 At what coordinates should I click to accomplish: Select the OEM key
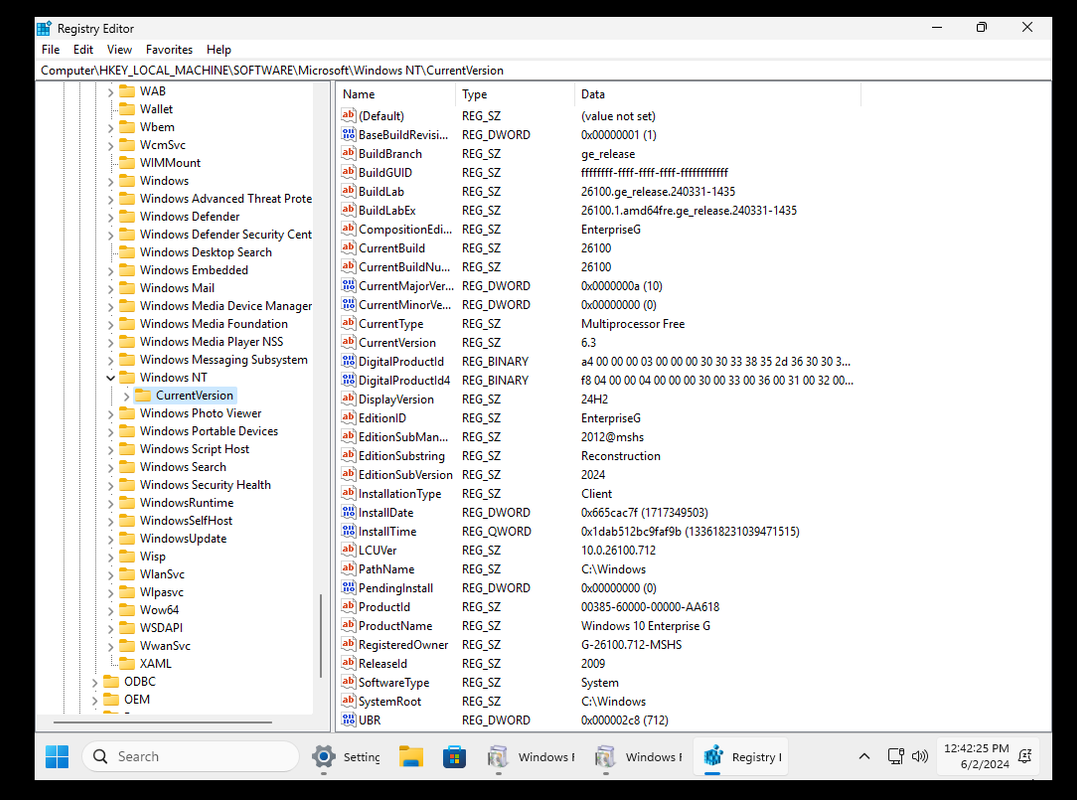tap(137, 699)
